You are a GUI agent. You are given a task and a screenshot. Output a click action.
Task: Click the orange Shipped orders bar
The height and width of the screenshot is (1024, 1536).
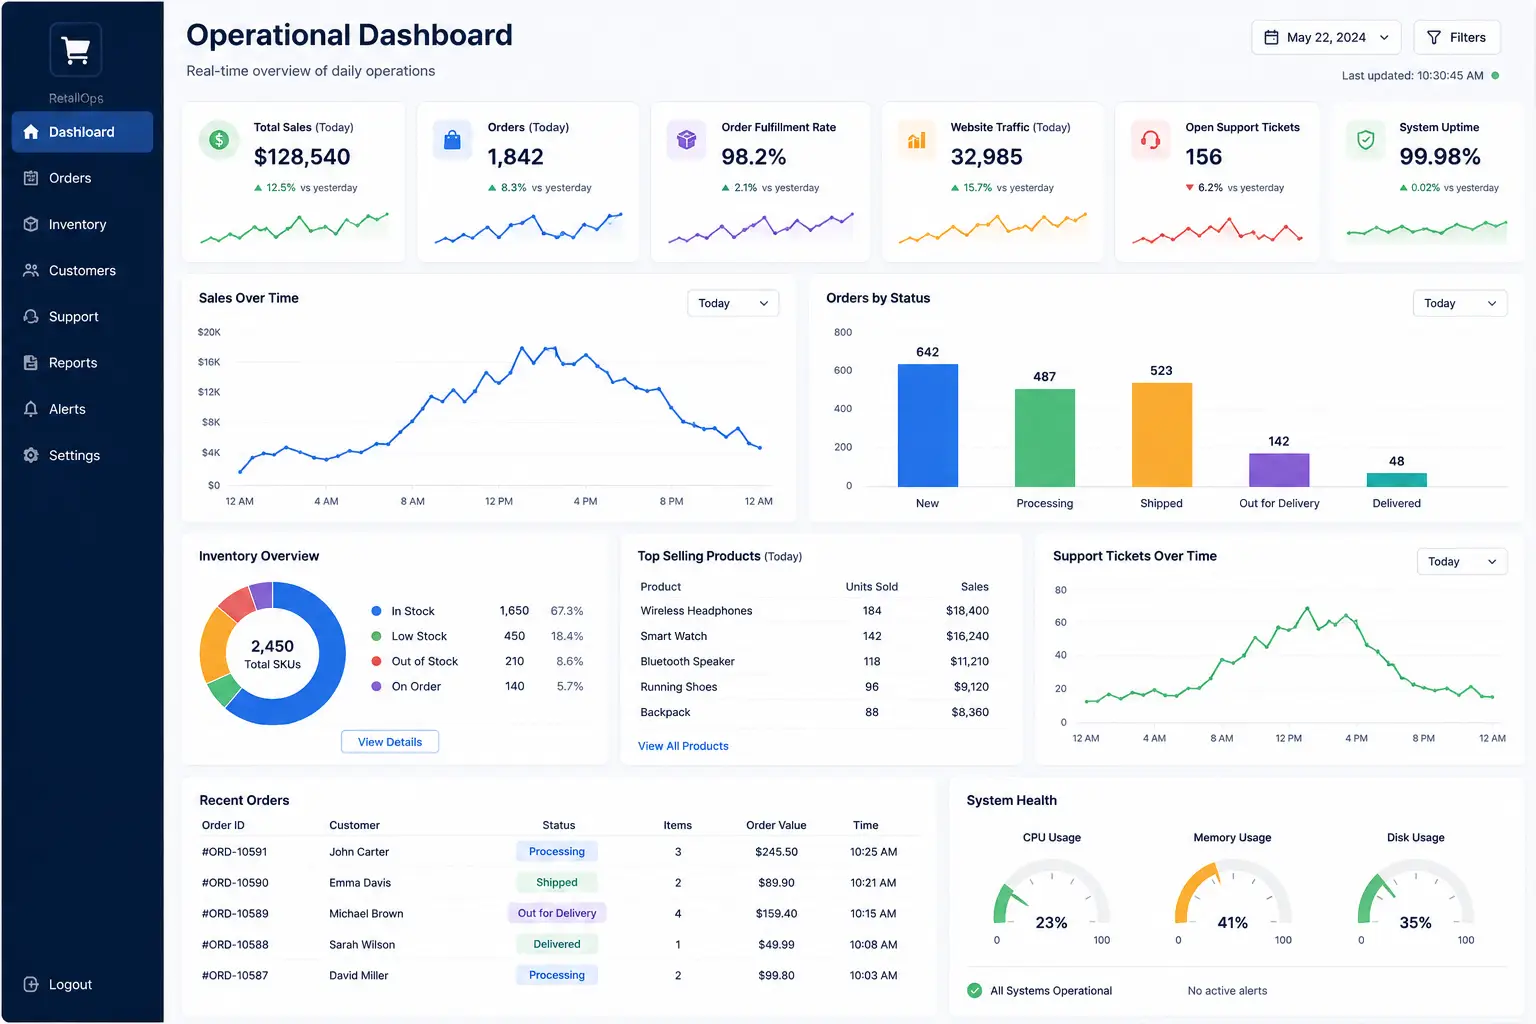(x=1162, y=435)
